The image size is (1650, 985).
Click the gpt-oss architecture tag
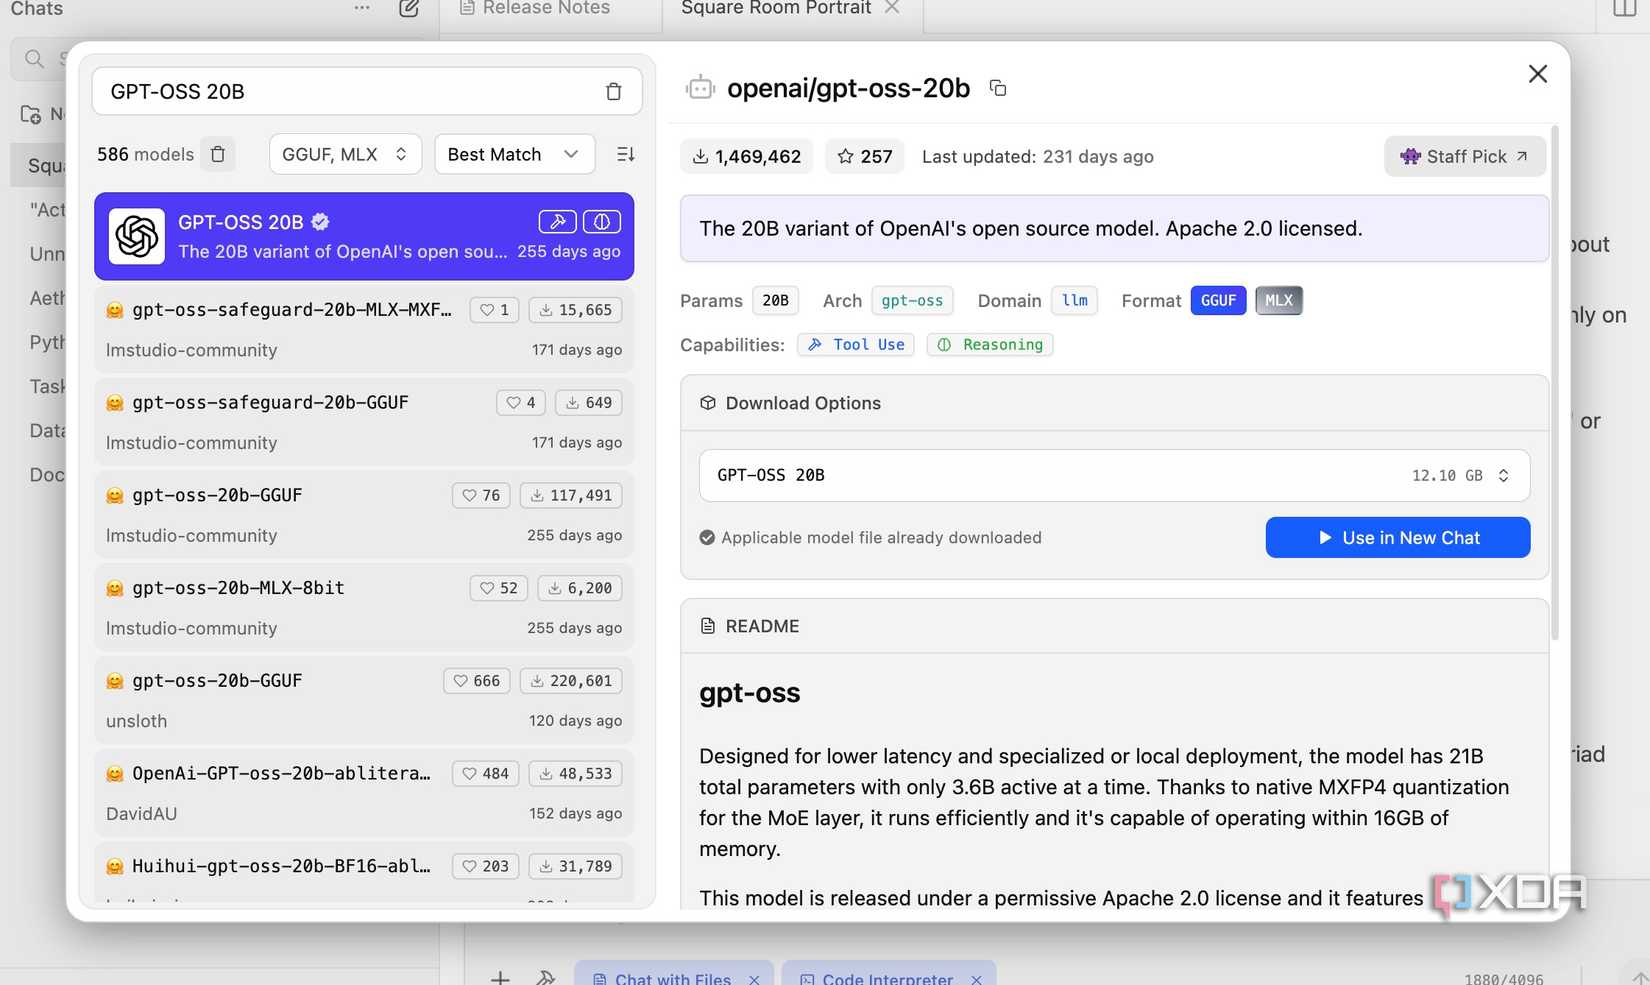912,300
